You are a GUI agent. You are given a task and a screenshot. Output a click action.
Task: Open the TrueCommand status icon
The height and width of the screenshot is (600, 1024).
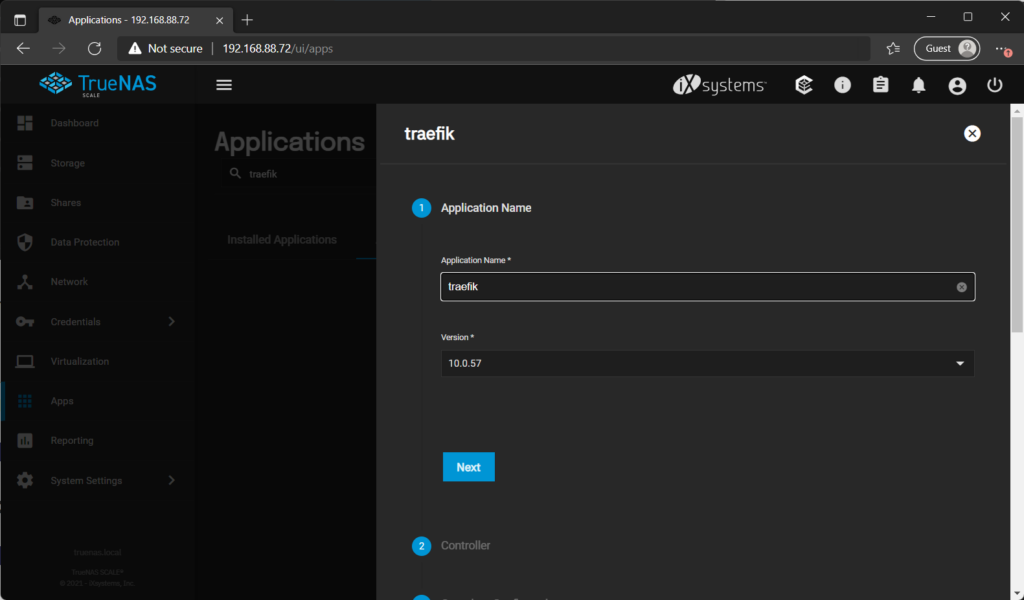pos(804,85)
